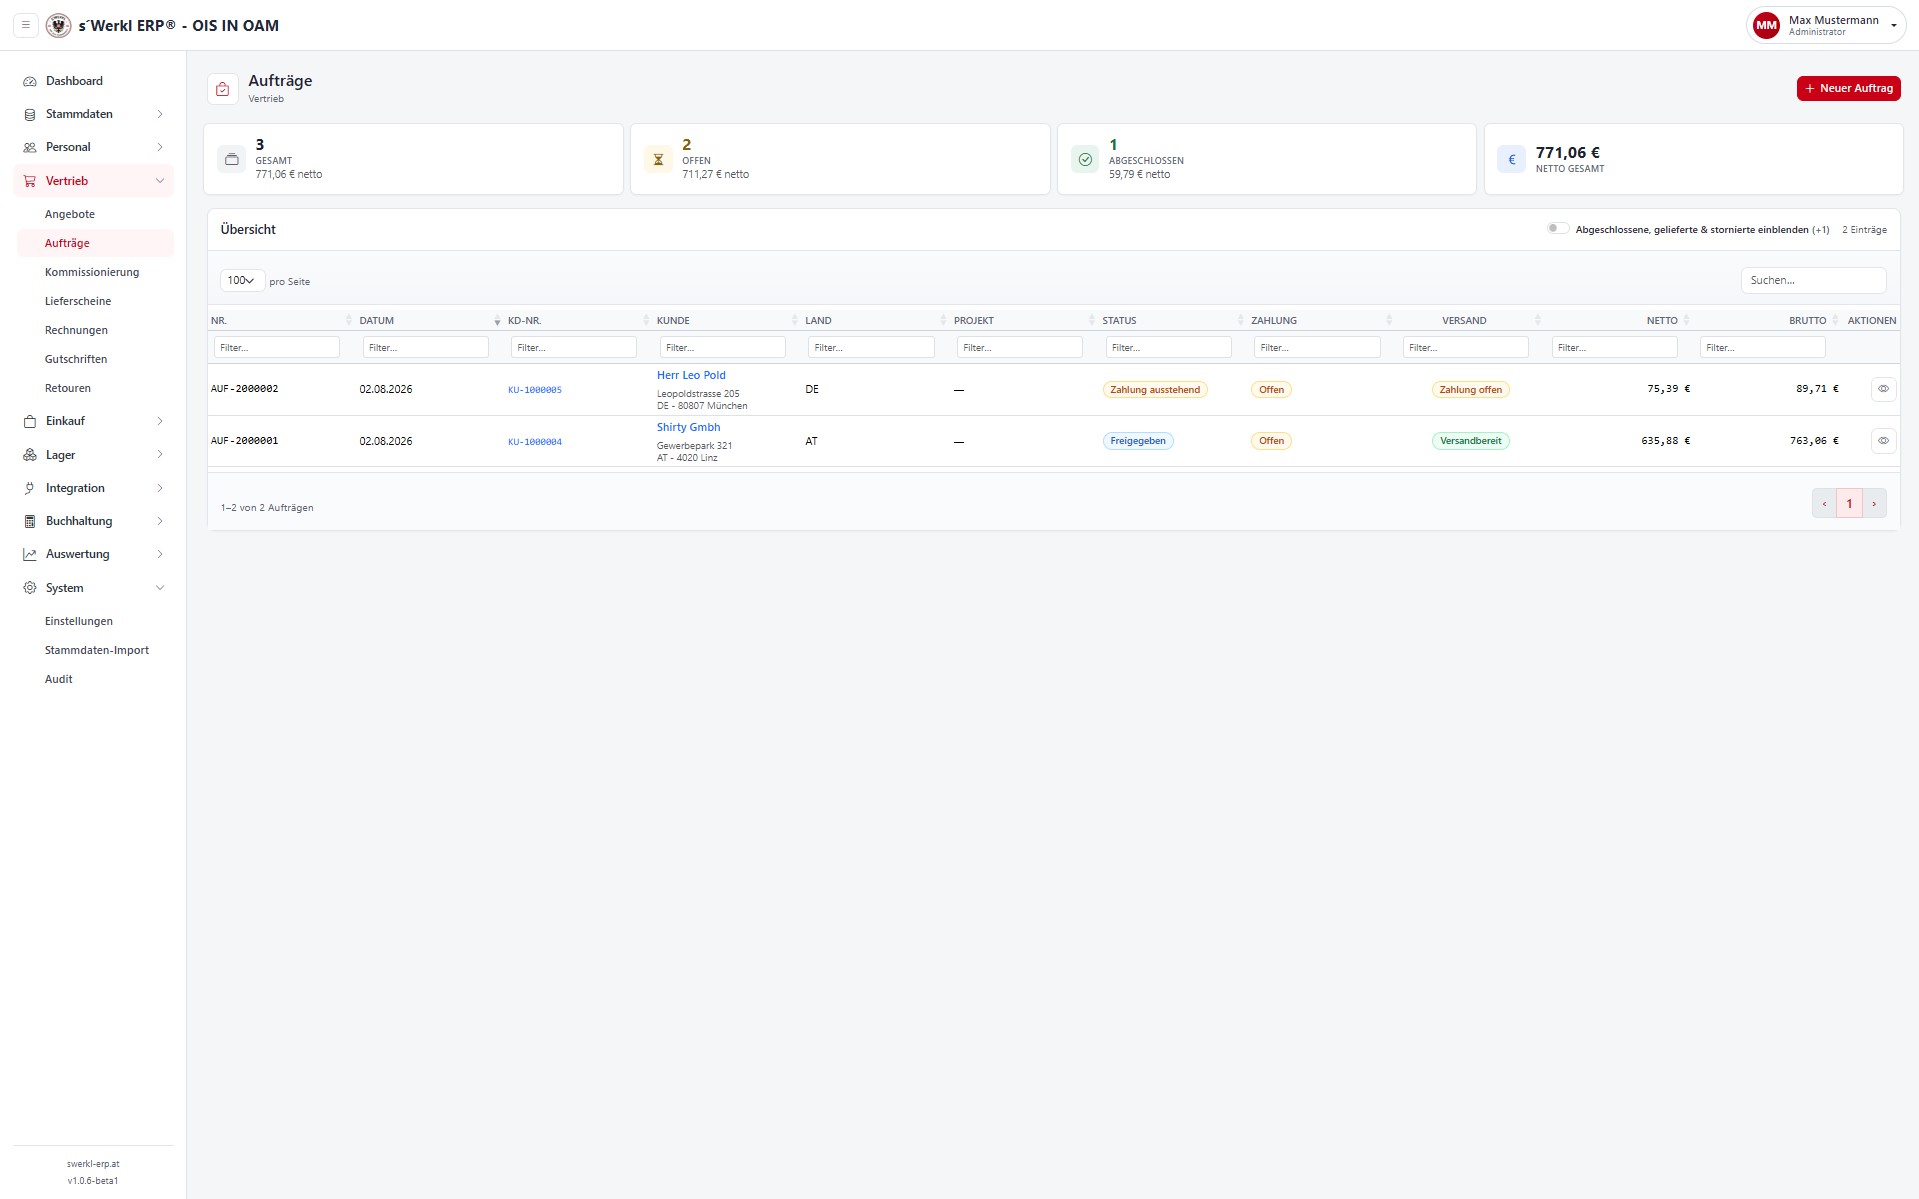
Task: Click the Dashboard gauge icon
Action: (30, 81)
